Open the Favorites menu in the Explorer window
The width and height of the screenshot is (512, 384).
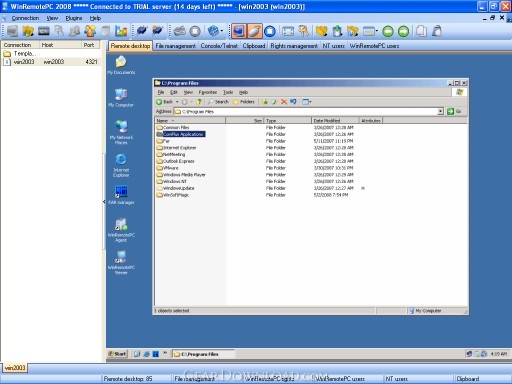tap(208, 92)
